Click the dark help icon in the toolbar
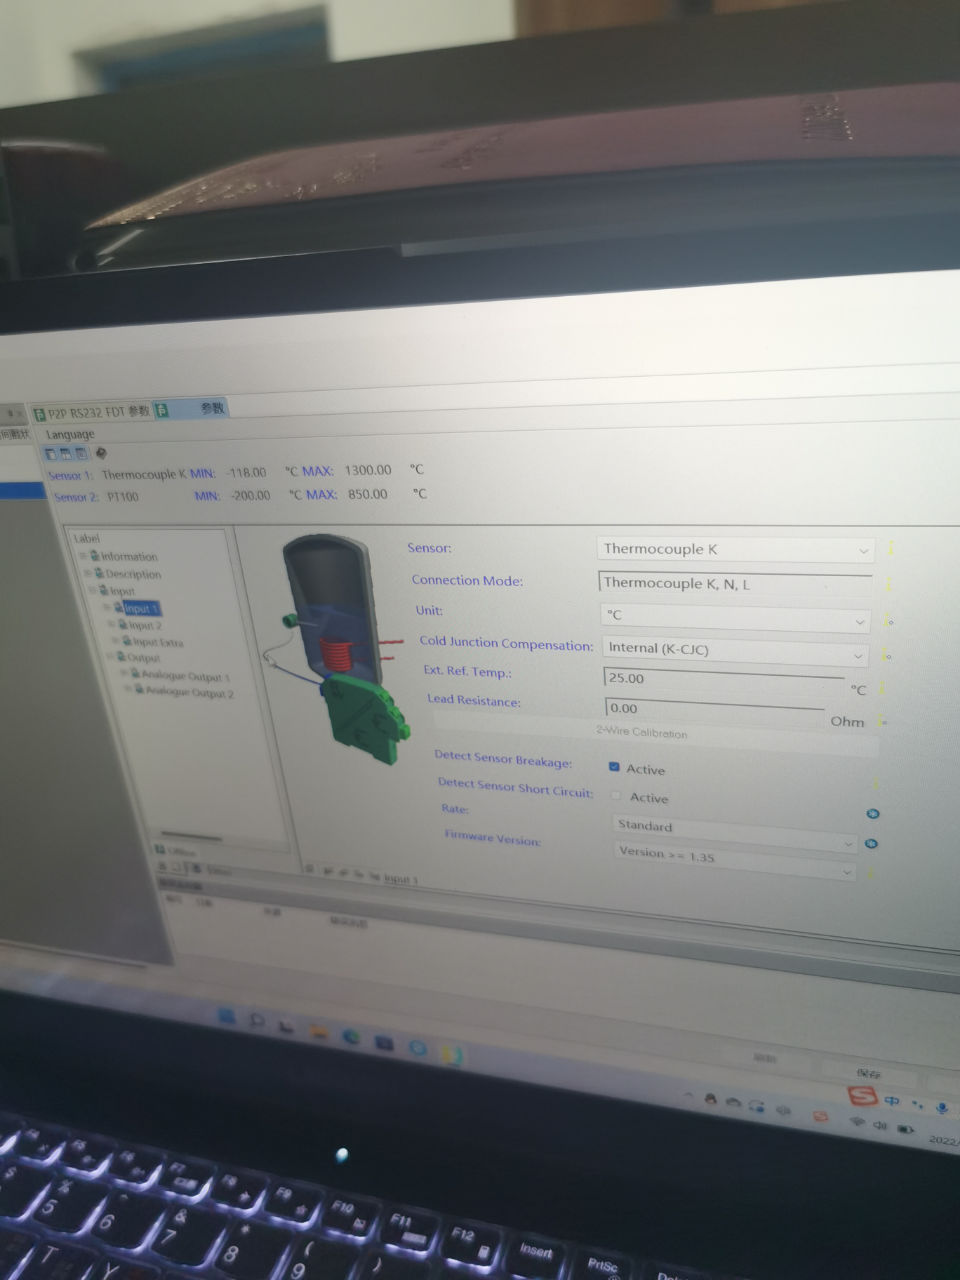960x1280 pixels. pos(101,454)
